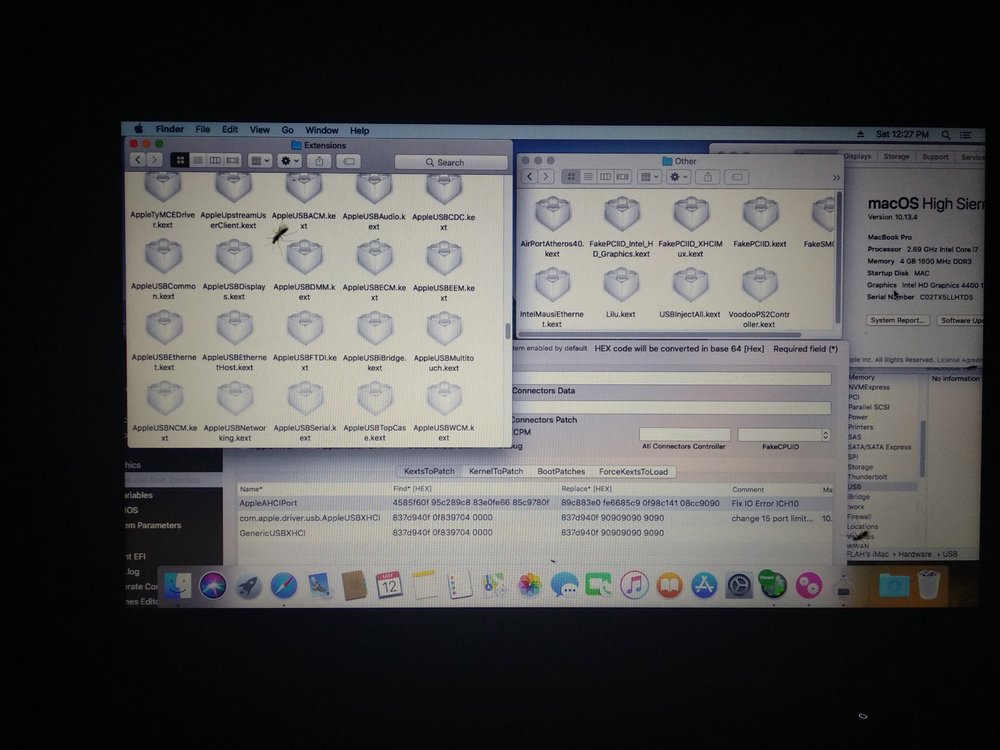Open the arrange dropdown in Extensions window
The height and width of the screenshot is (750, 1000).
(259, 160)
